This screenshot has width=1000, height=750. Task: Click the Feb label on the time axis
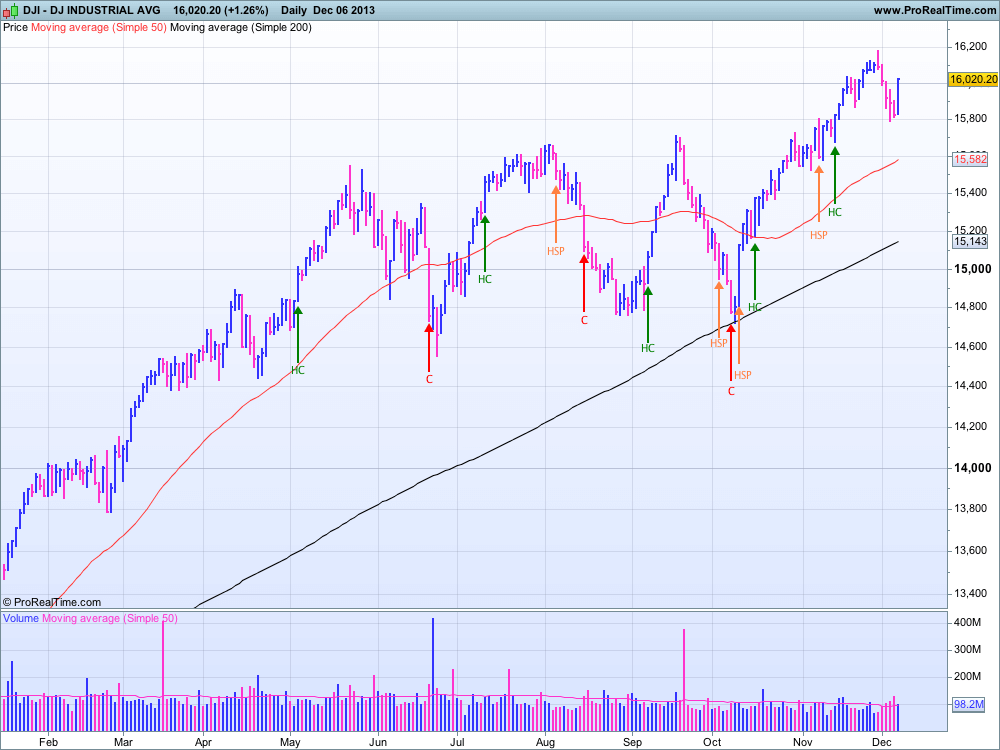tap(48, 742)
